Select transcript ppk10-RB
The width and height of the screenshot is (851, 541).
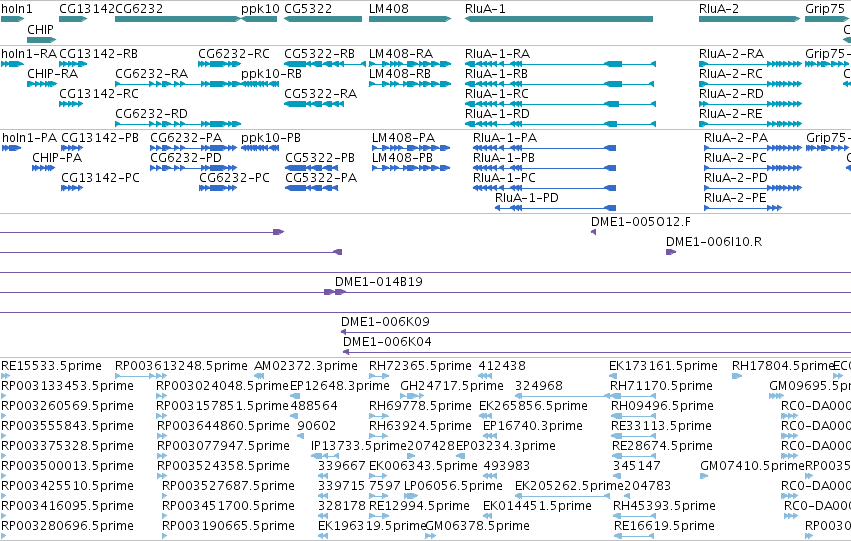(x=271, y=74)
